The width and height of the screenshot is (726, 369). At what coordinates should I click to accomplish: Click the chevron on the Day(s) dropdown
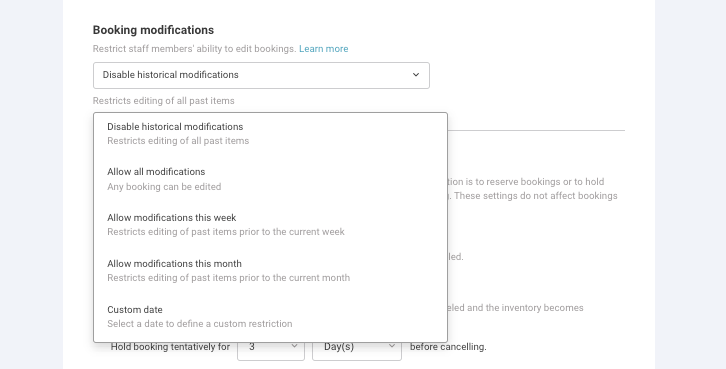click(392, 346)
